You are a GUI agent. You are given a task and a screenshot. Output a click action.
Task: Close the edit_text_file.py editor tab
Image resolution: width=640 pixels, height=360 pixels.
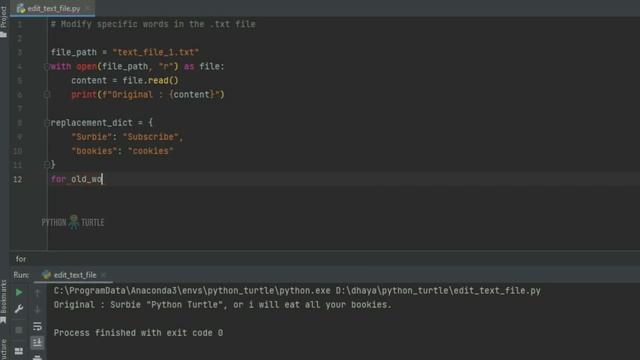coord(88,9)
